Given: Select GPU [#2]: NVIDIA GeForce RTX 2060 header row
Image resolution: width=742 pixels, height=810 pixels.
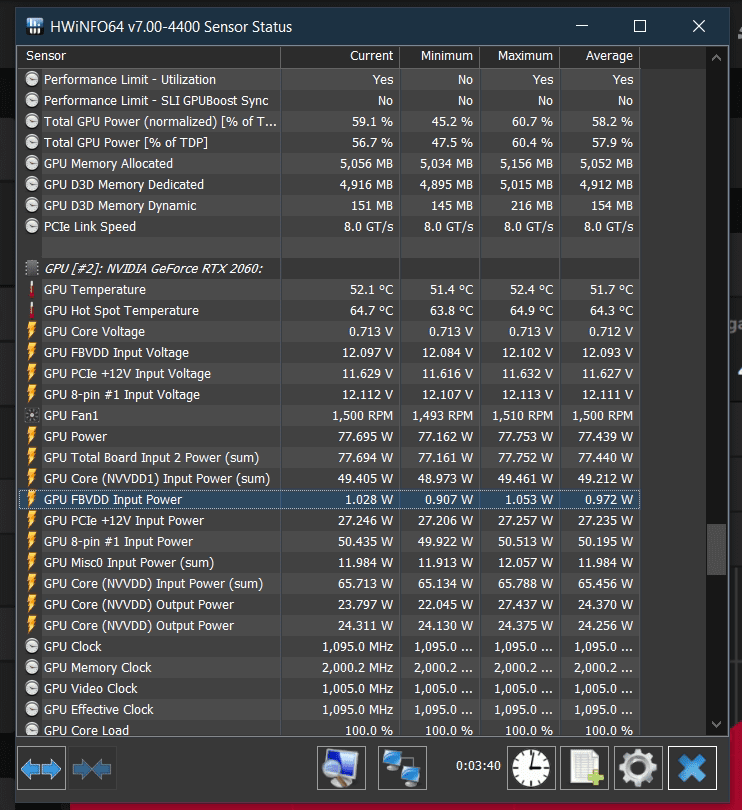Looking at the screenshot, I should click(329, 269).
